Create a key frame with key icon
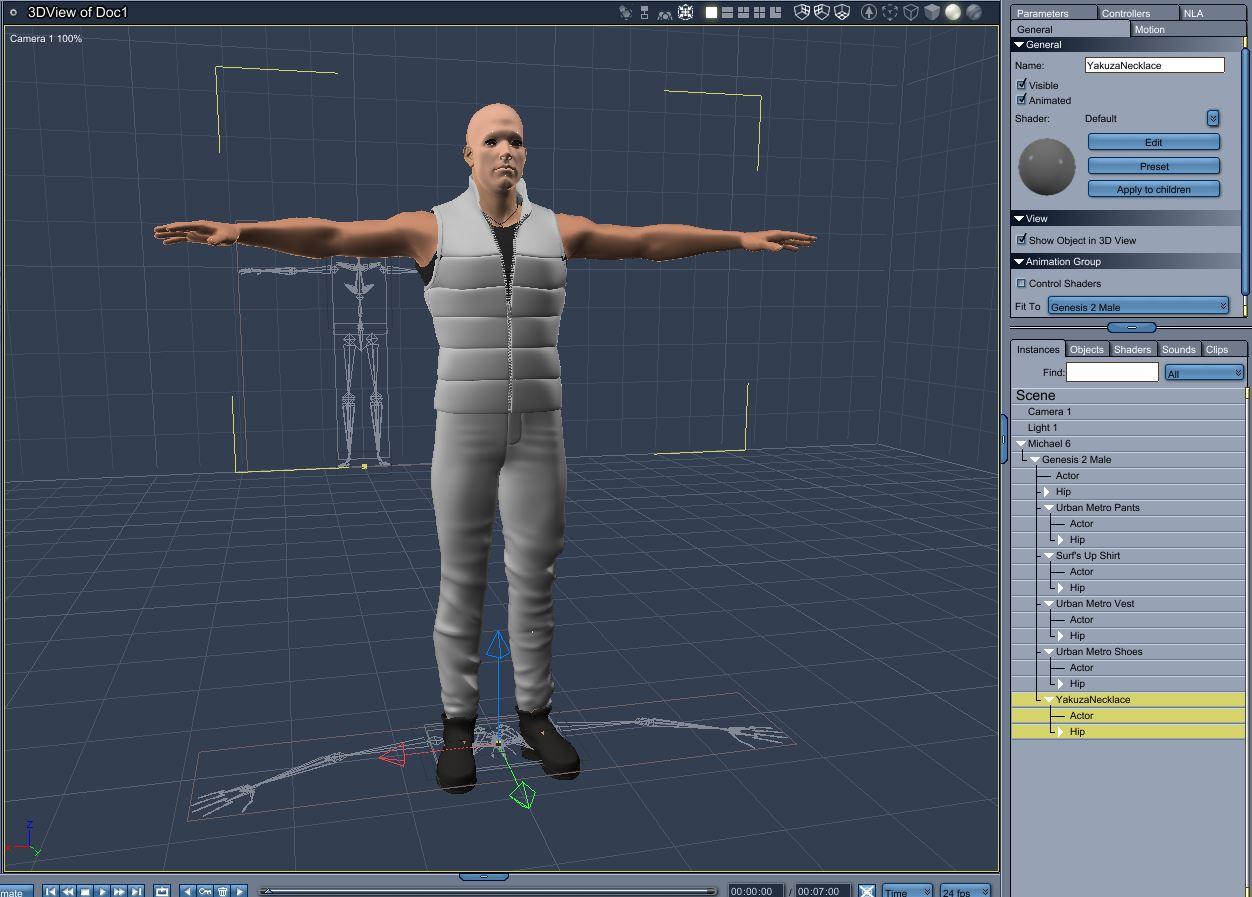Viewport: 1252px width, 897px height. pos(205,891)
